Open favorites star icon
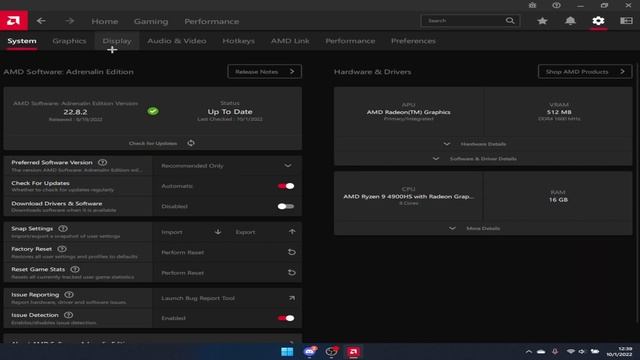 (542, 21)
